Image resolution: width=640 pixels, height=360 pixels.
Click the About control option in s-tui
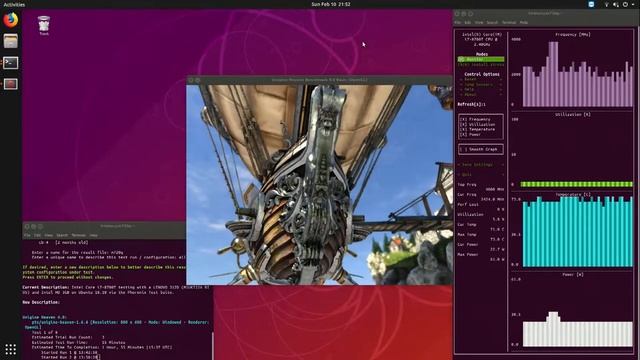(481, 94)
